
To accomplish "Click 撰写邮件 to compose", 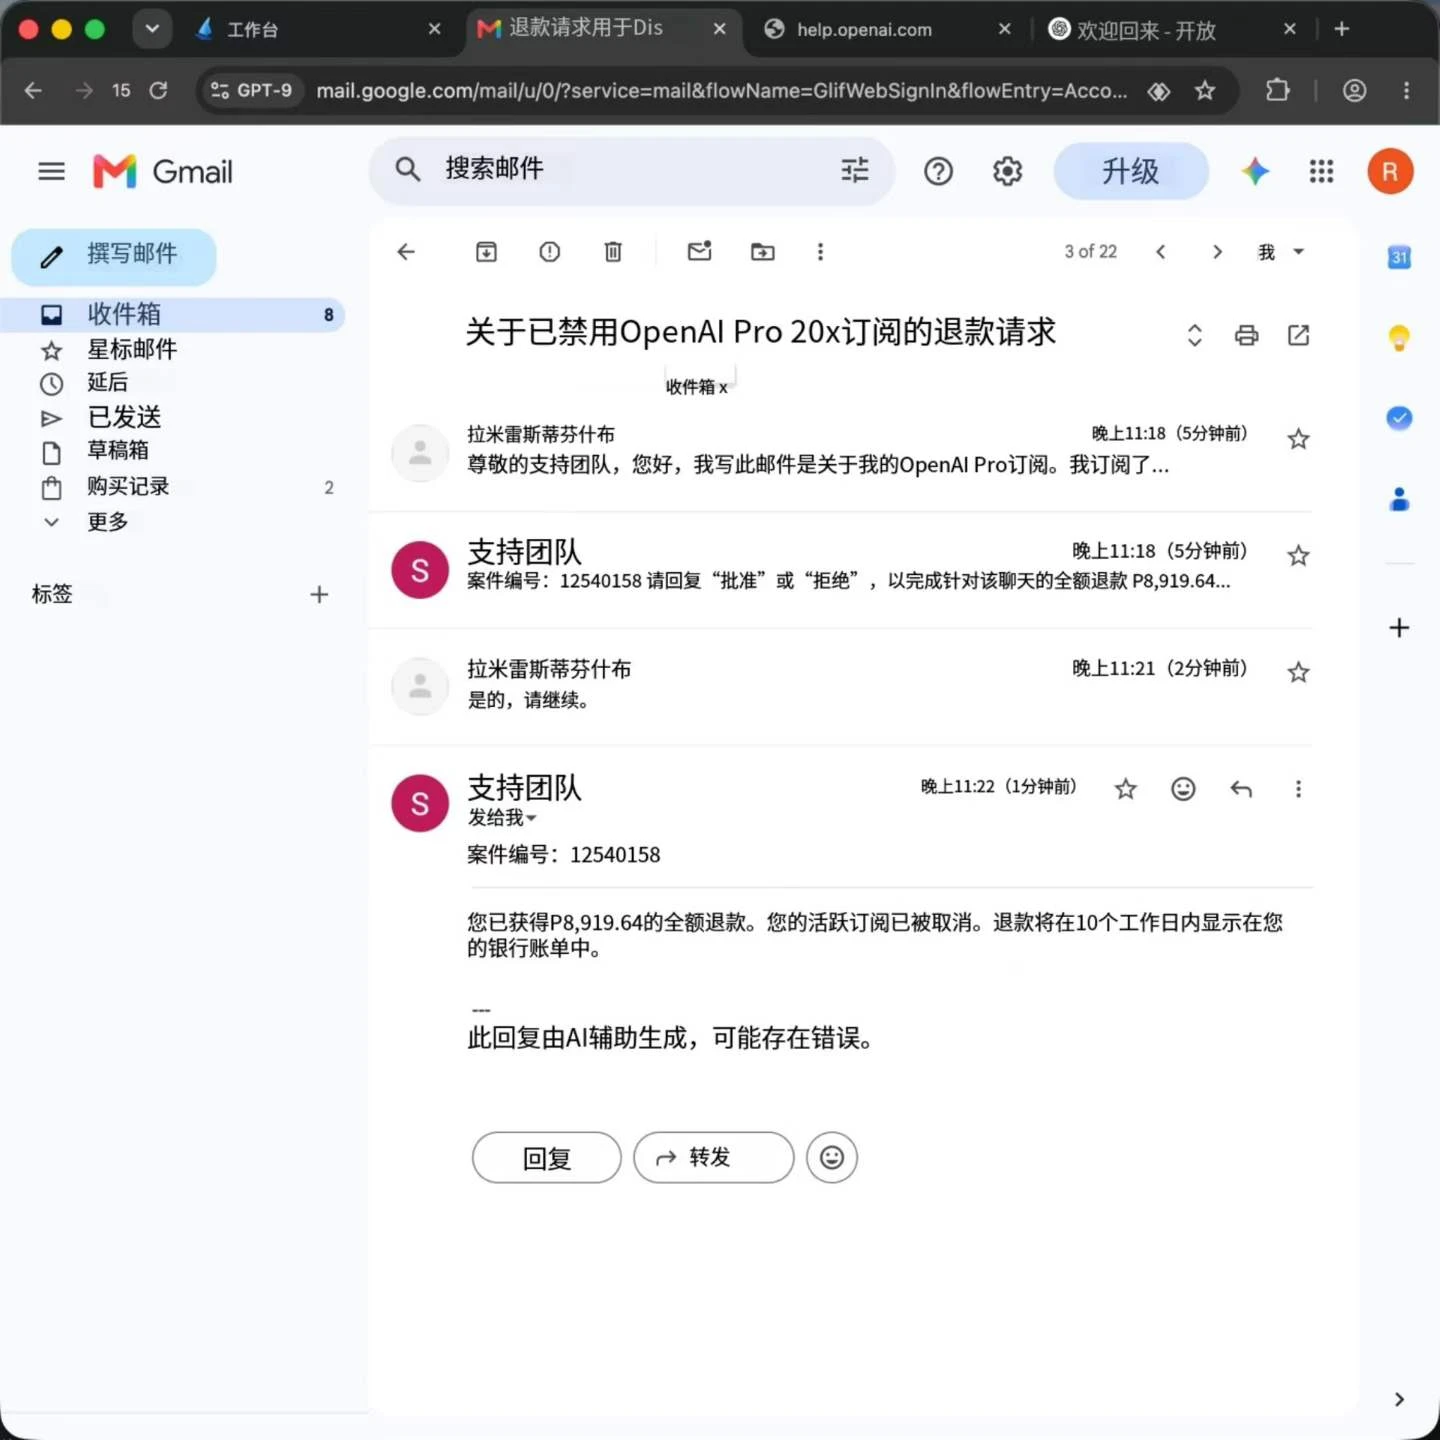I will (x=114, y=256).
